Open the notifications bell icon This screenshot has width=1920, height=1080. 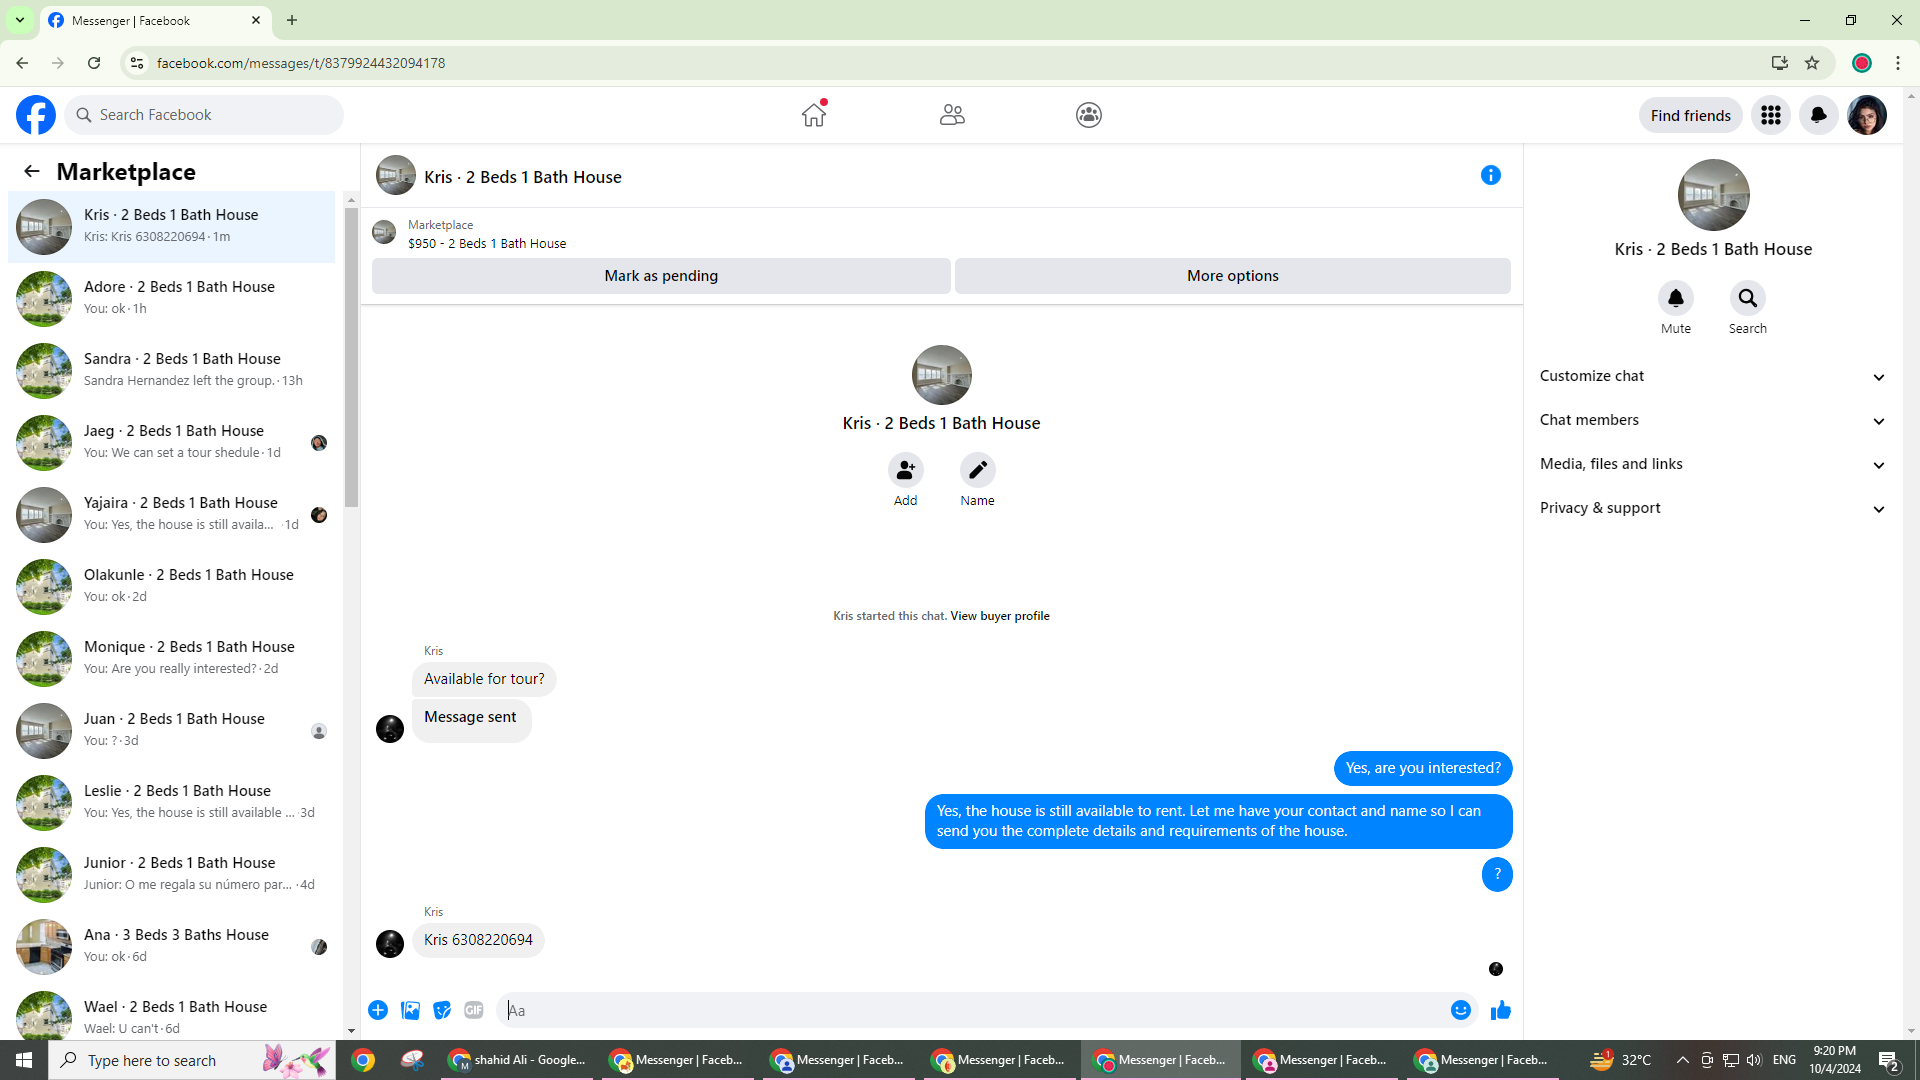pos(1819,115)
